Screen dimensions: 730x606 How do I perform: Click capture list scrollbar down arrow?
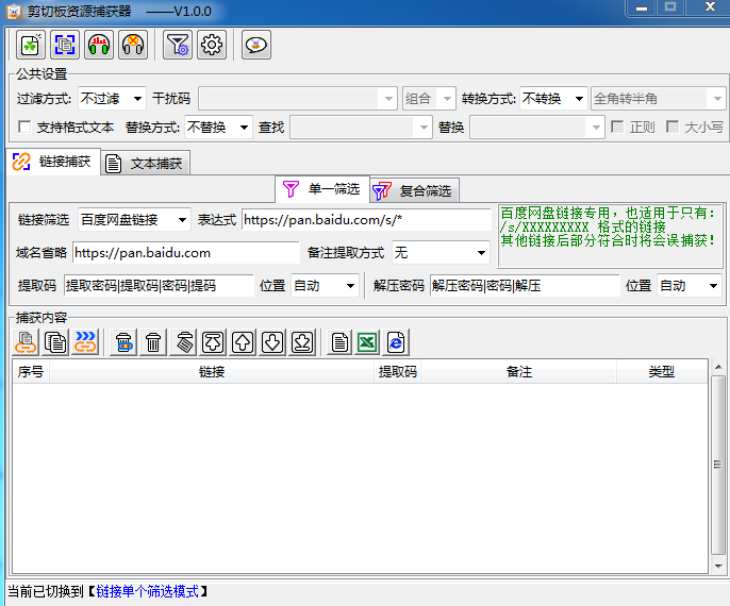click(x=718, y=566)
